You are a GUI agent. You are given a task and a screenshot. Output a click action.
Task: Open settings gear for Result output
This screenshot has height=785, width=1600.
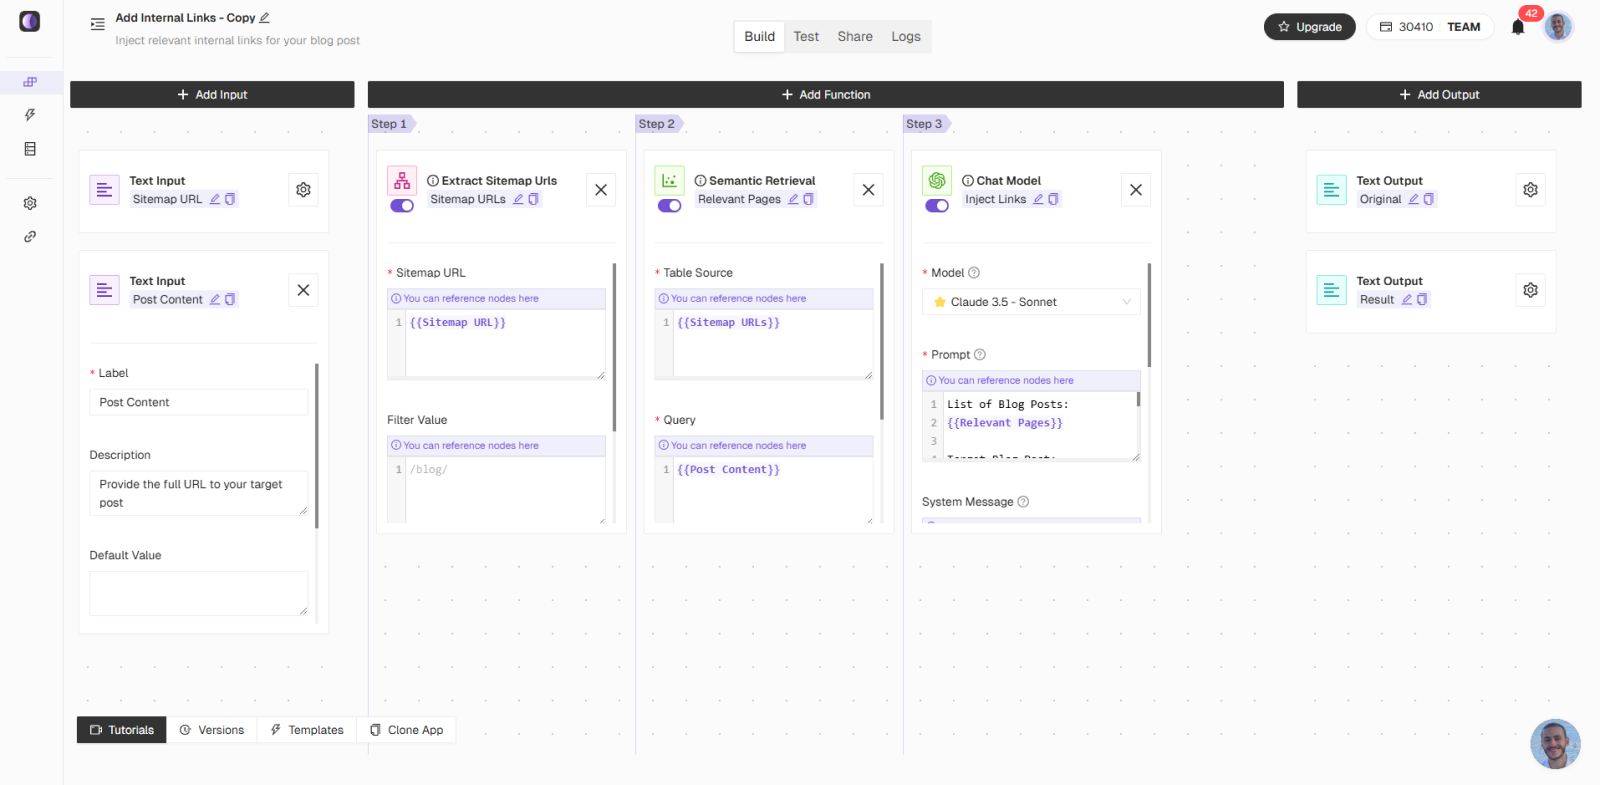(x=1530, y=290)
